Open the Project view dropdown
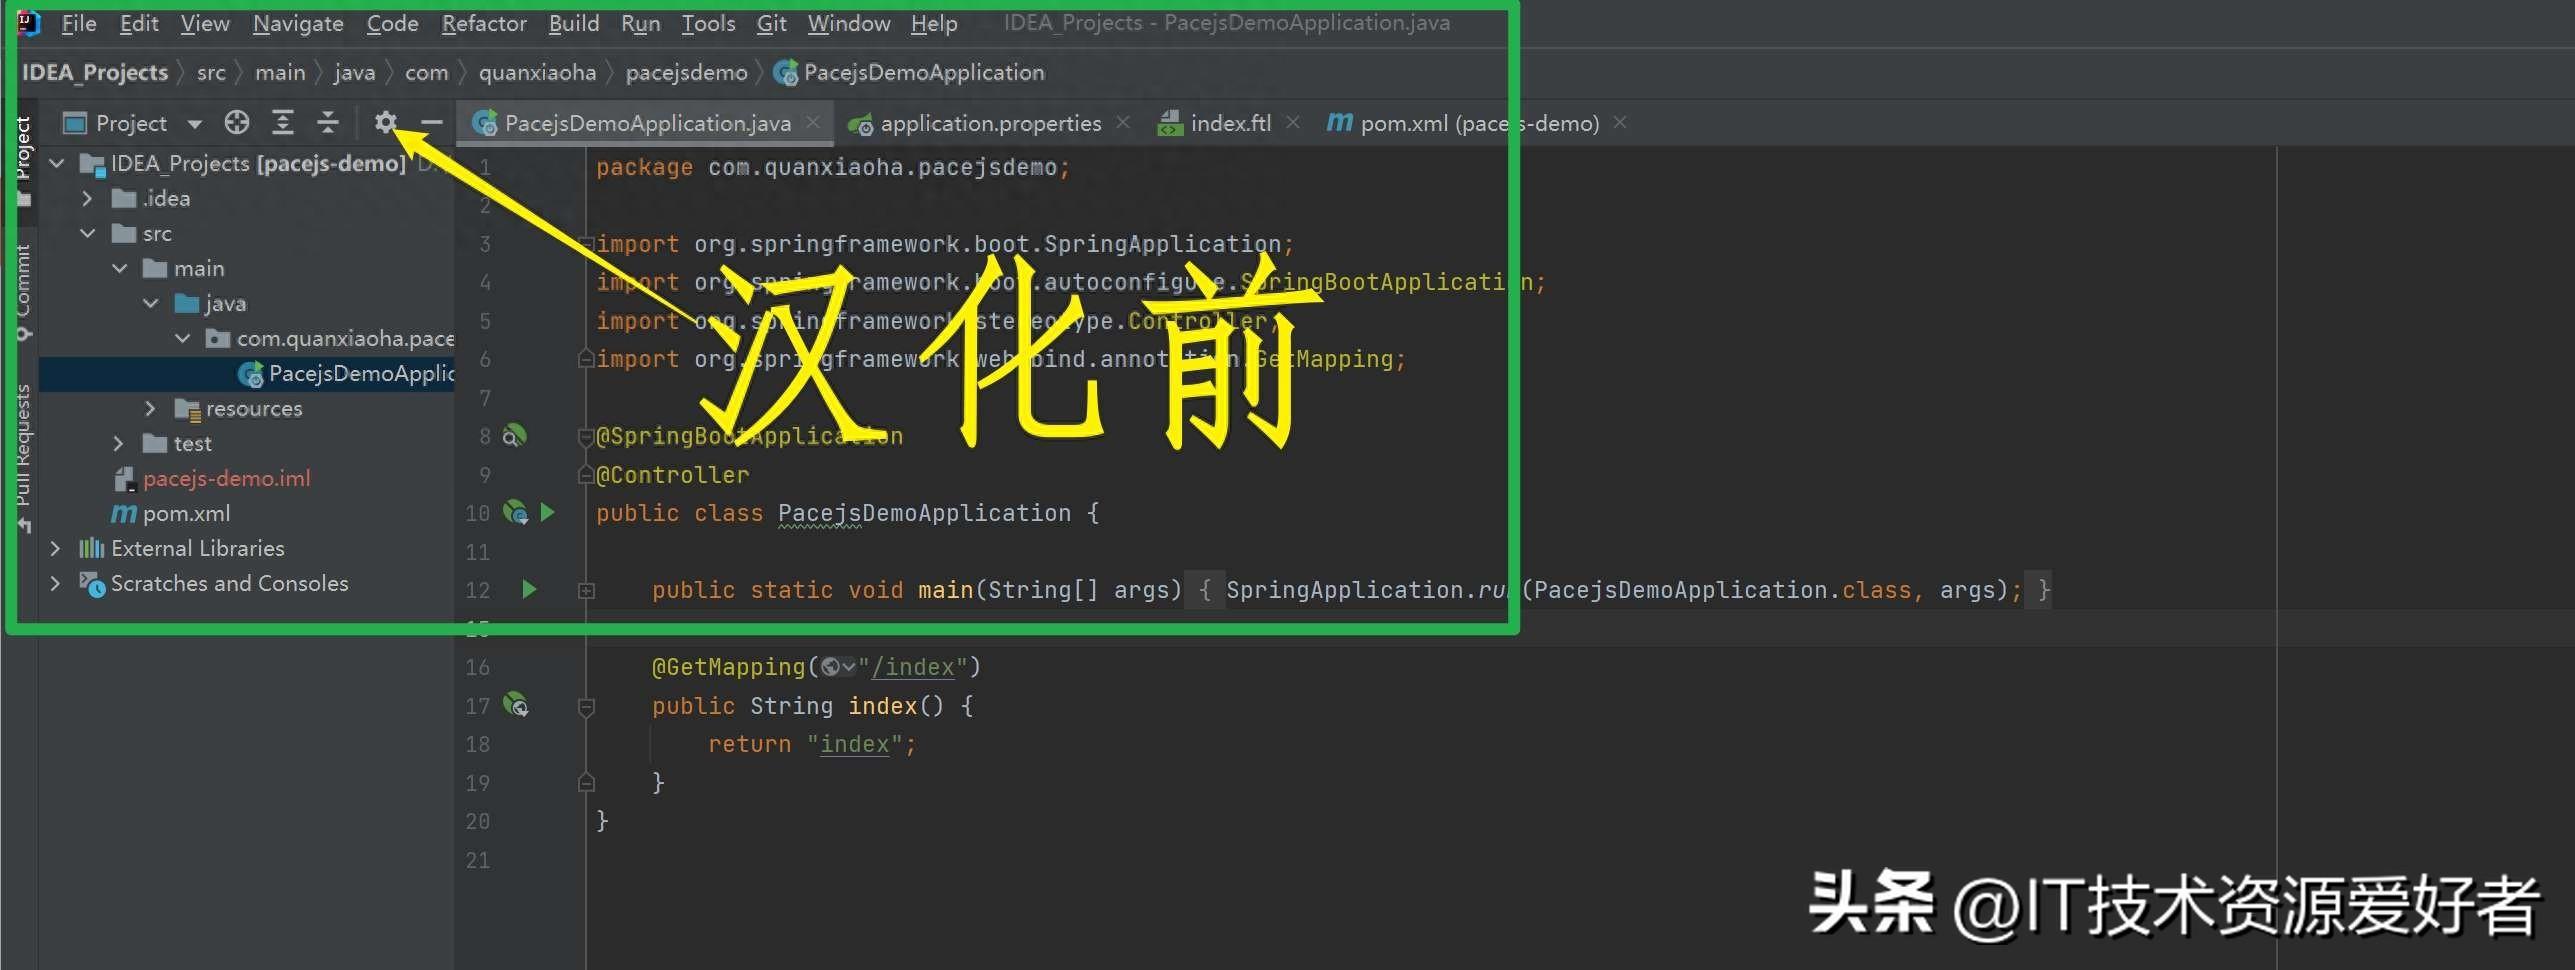2575x970 pixels. tap(195, 124)
